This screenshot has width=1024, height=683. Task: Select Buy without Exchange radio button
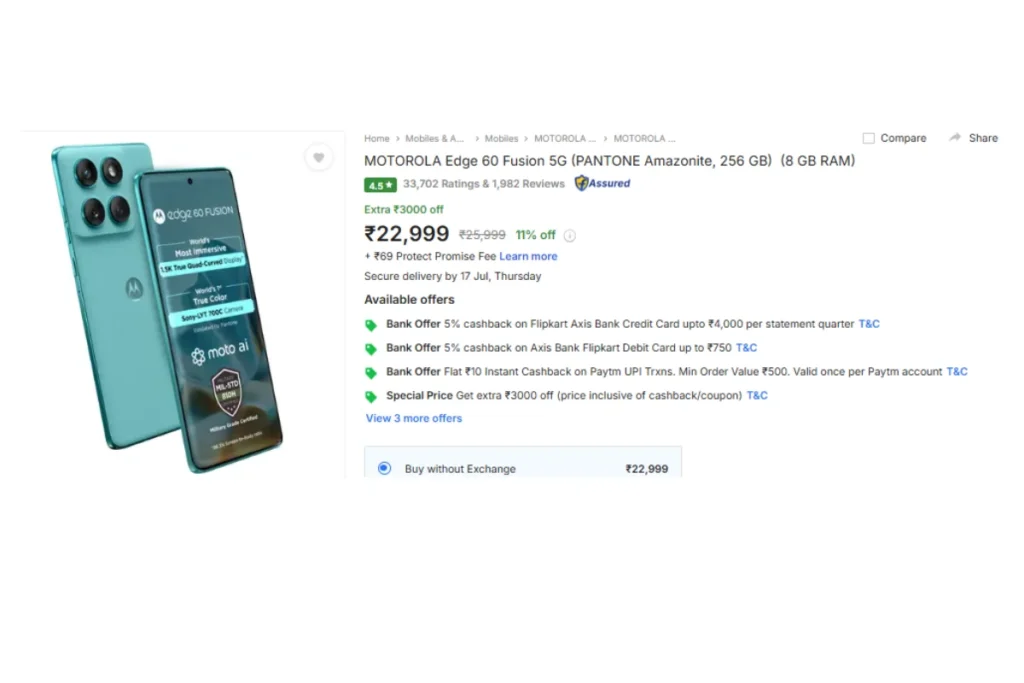384,468
